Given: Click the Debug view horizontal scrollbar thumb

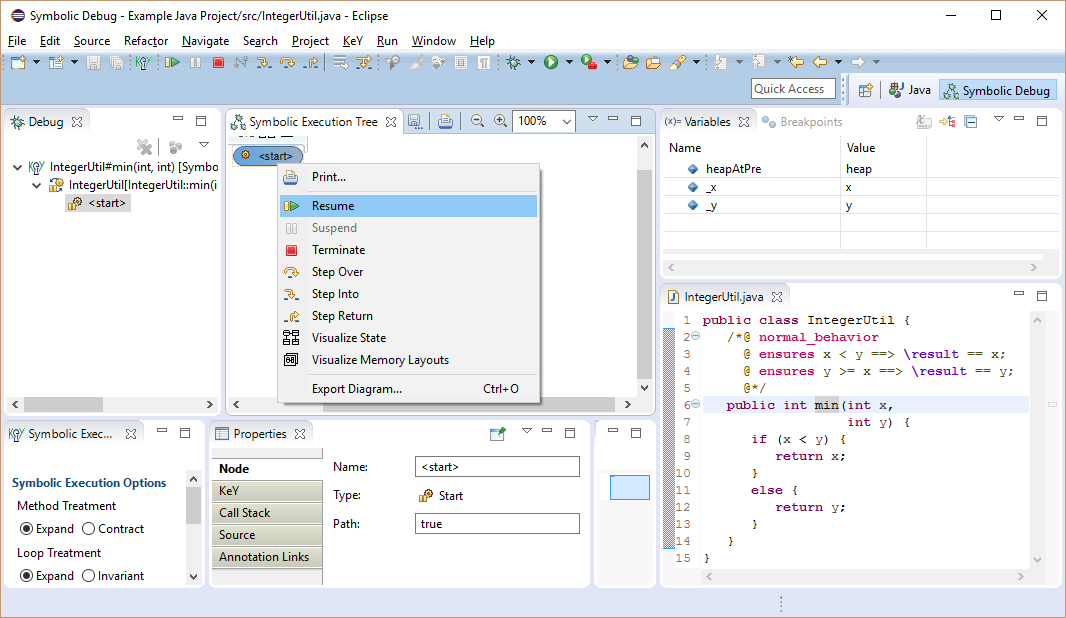Looking at the screenshot, I should (63, 405).
